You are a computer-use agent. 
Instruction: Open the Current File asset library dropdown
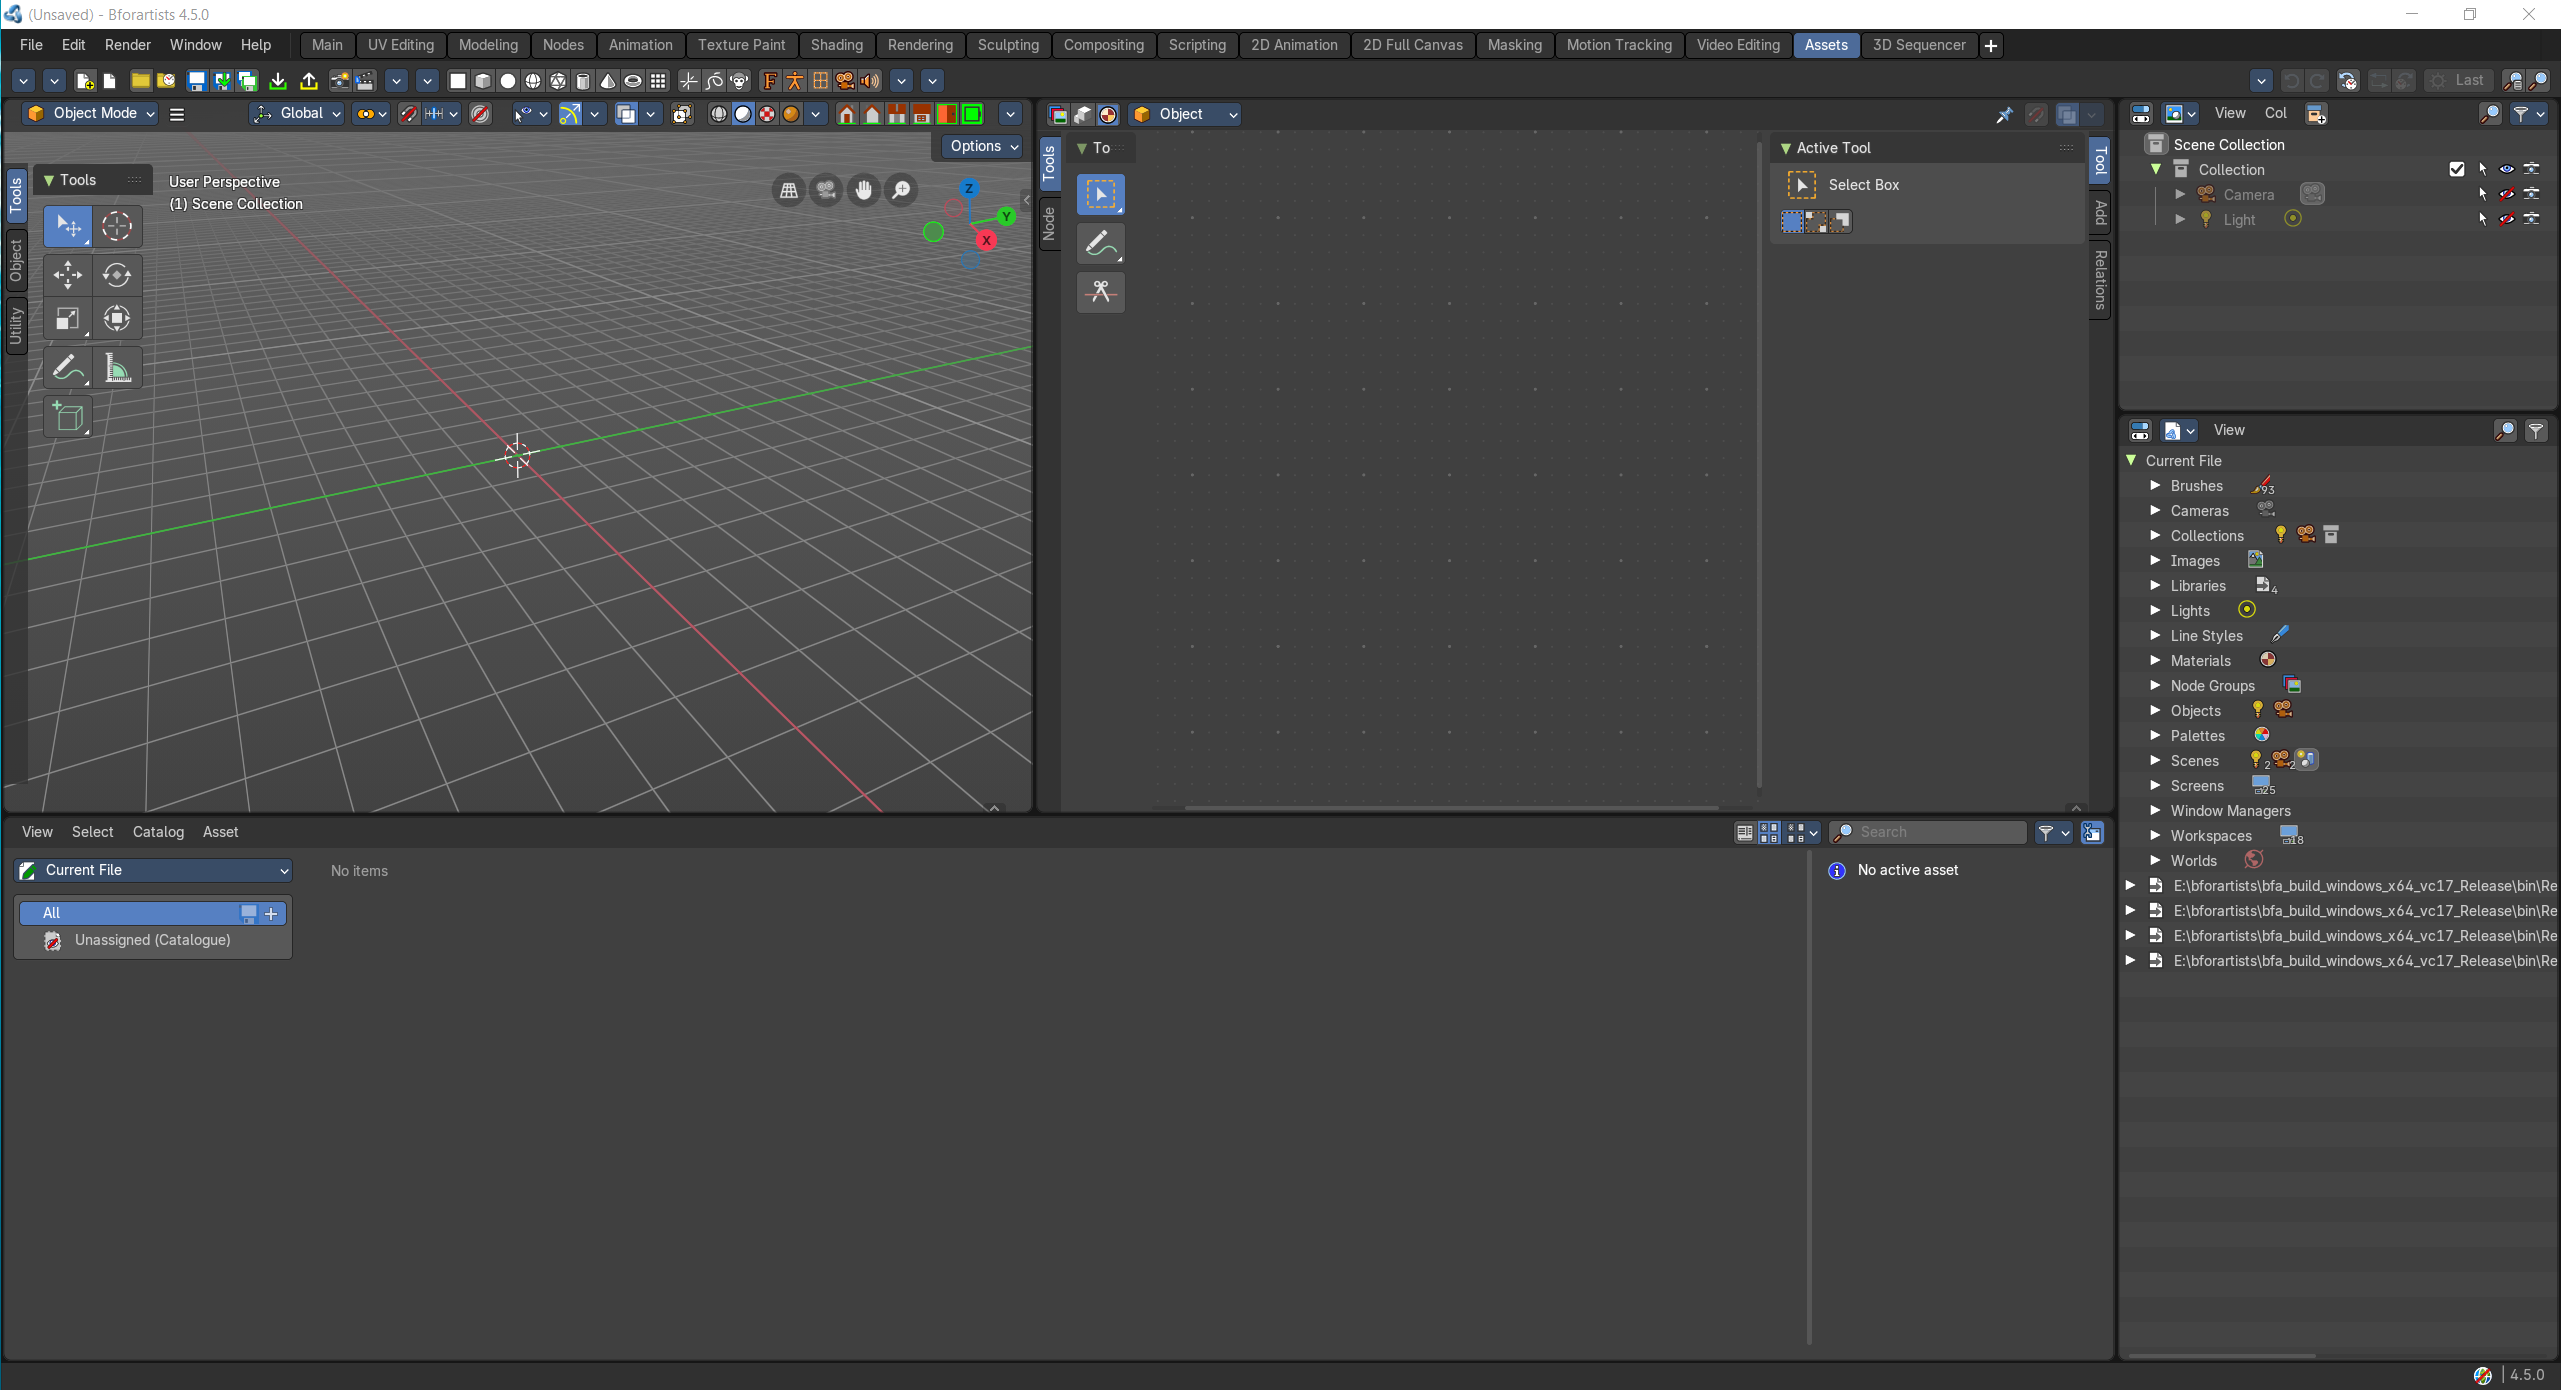[153, 870]
